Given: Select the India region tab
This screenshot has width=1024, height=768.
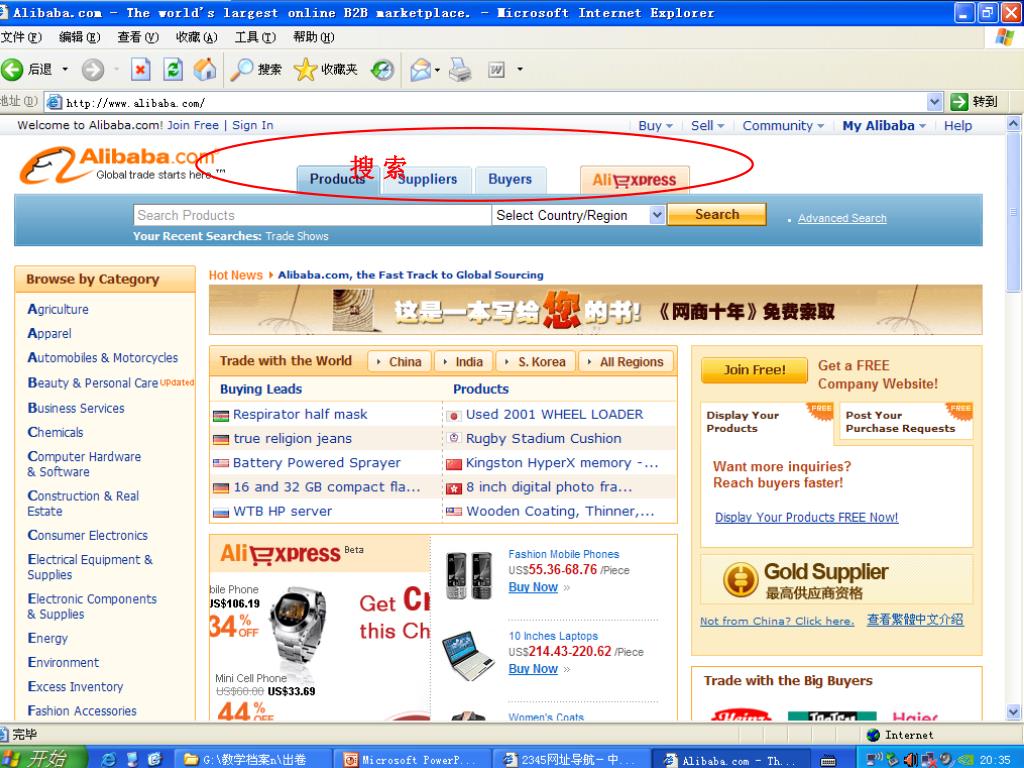Looking at the screenshot, I should click(463, 361).
